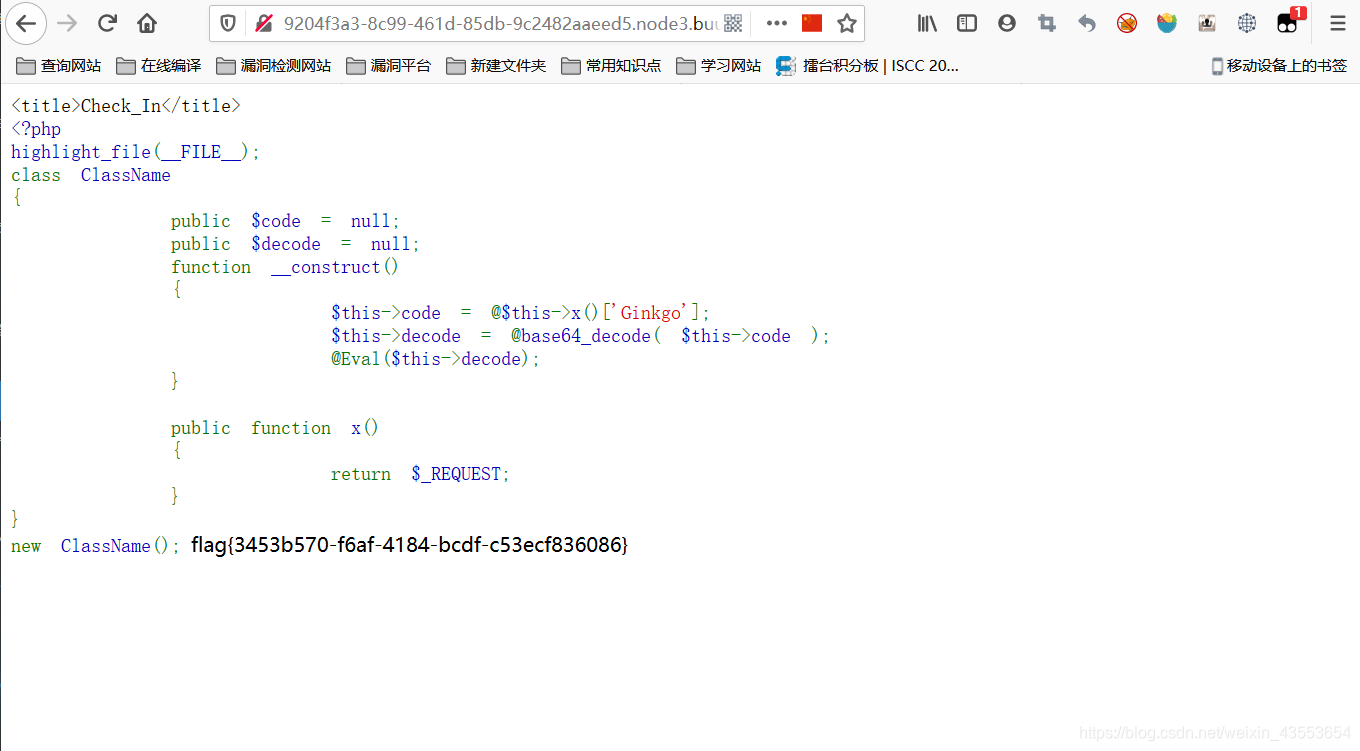This screenshot has height=751, width=1360.
Task: Click the China flag icon in address bar
Action: [812, 23]
